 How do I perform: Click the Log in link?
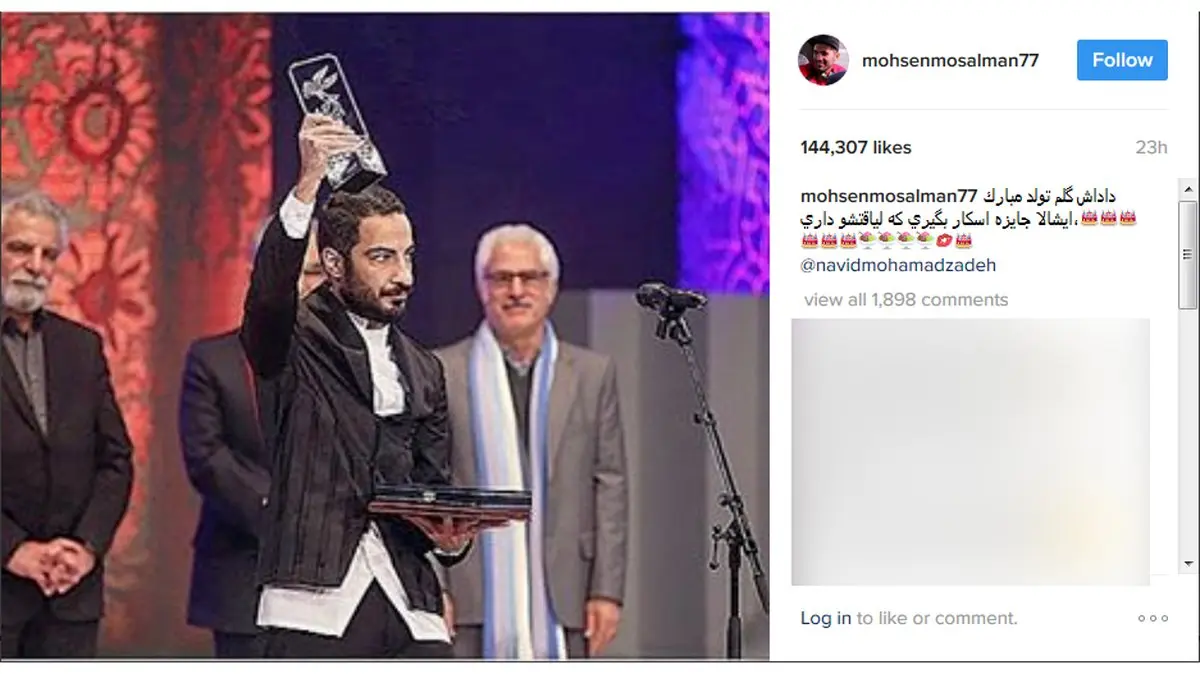[826, 619]
